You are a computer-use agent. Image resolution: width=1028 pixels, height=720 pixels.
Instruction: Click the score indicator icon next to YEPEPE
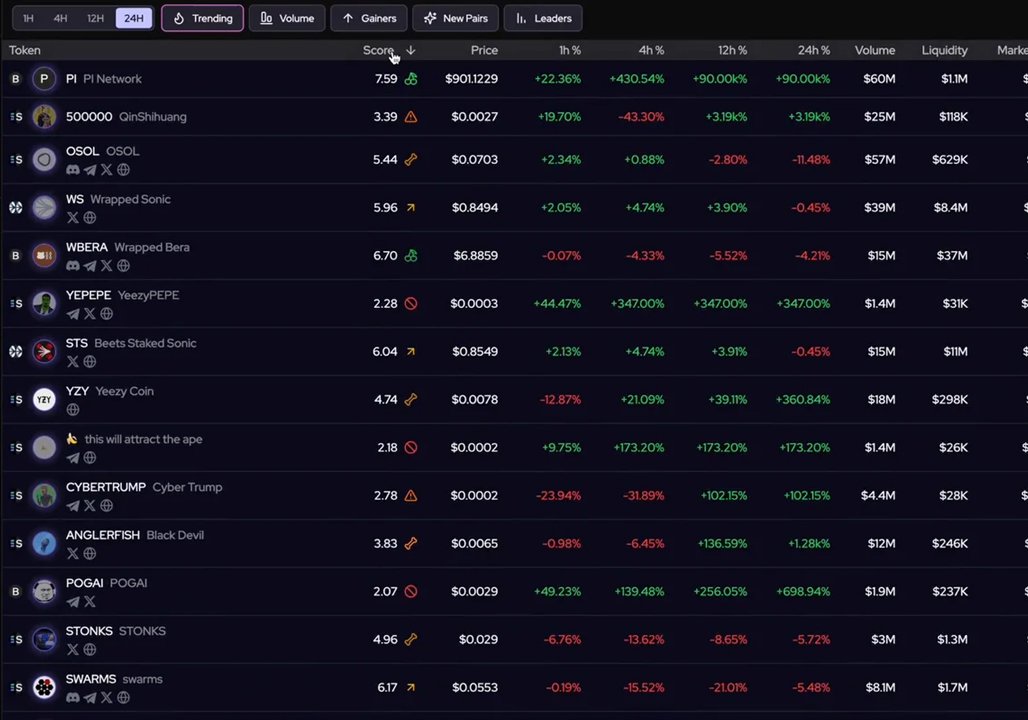pos(410,303)
